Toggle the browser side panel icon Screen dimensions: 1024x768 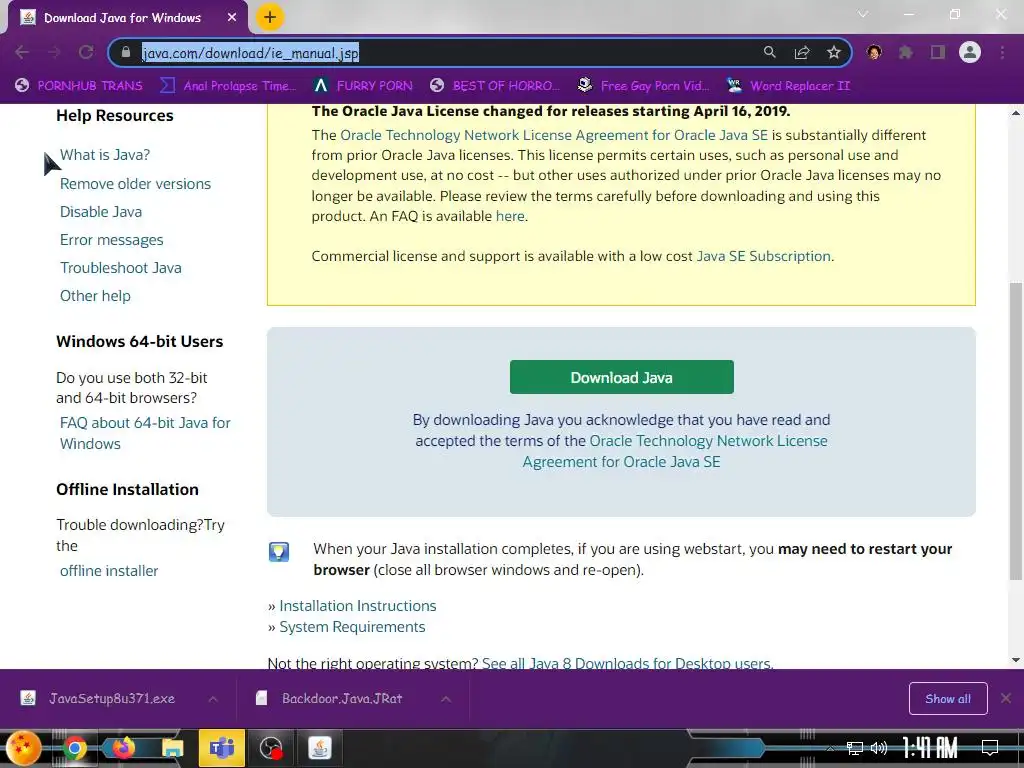point(938,52)
